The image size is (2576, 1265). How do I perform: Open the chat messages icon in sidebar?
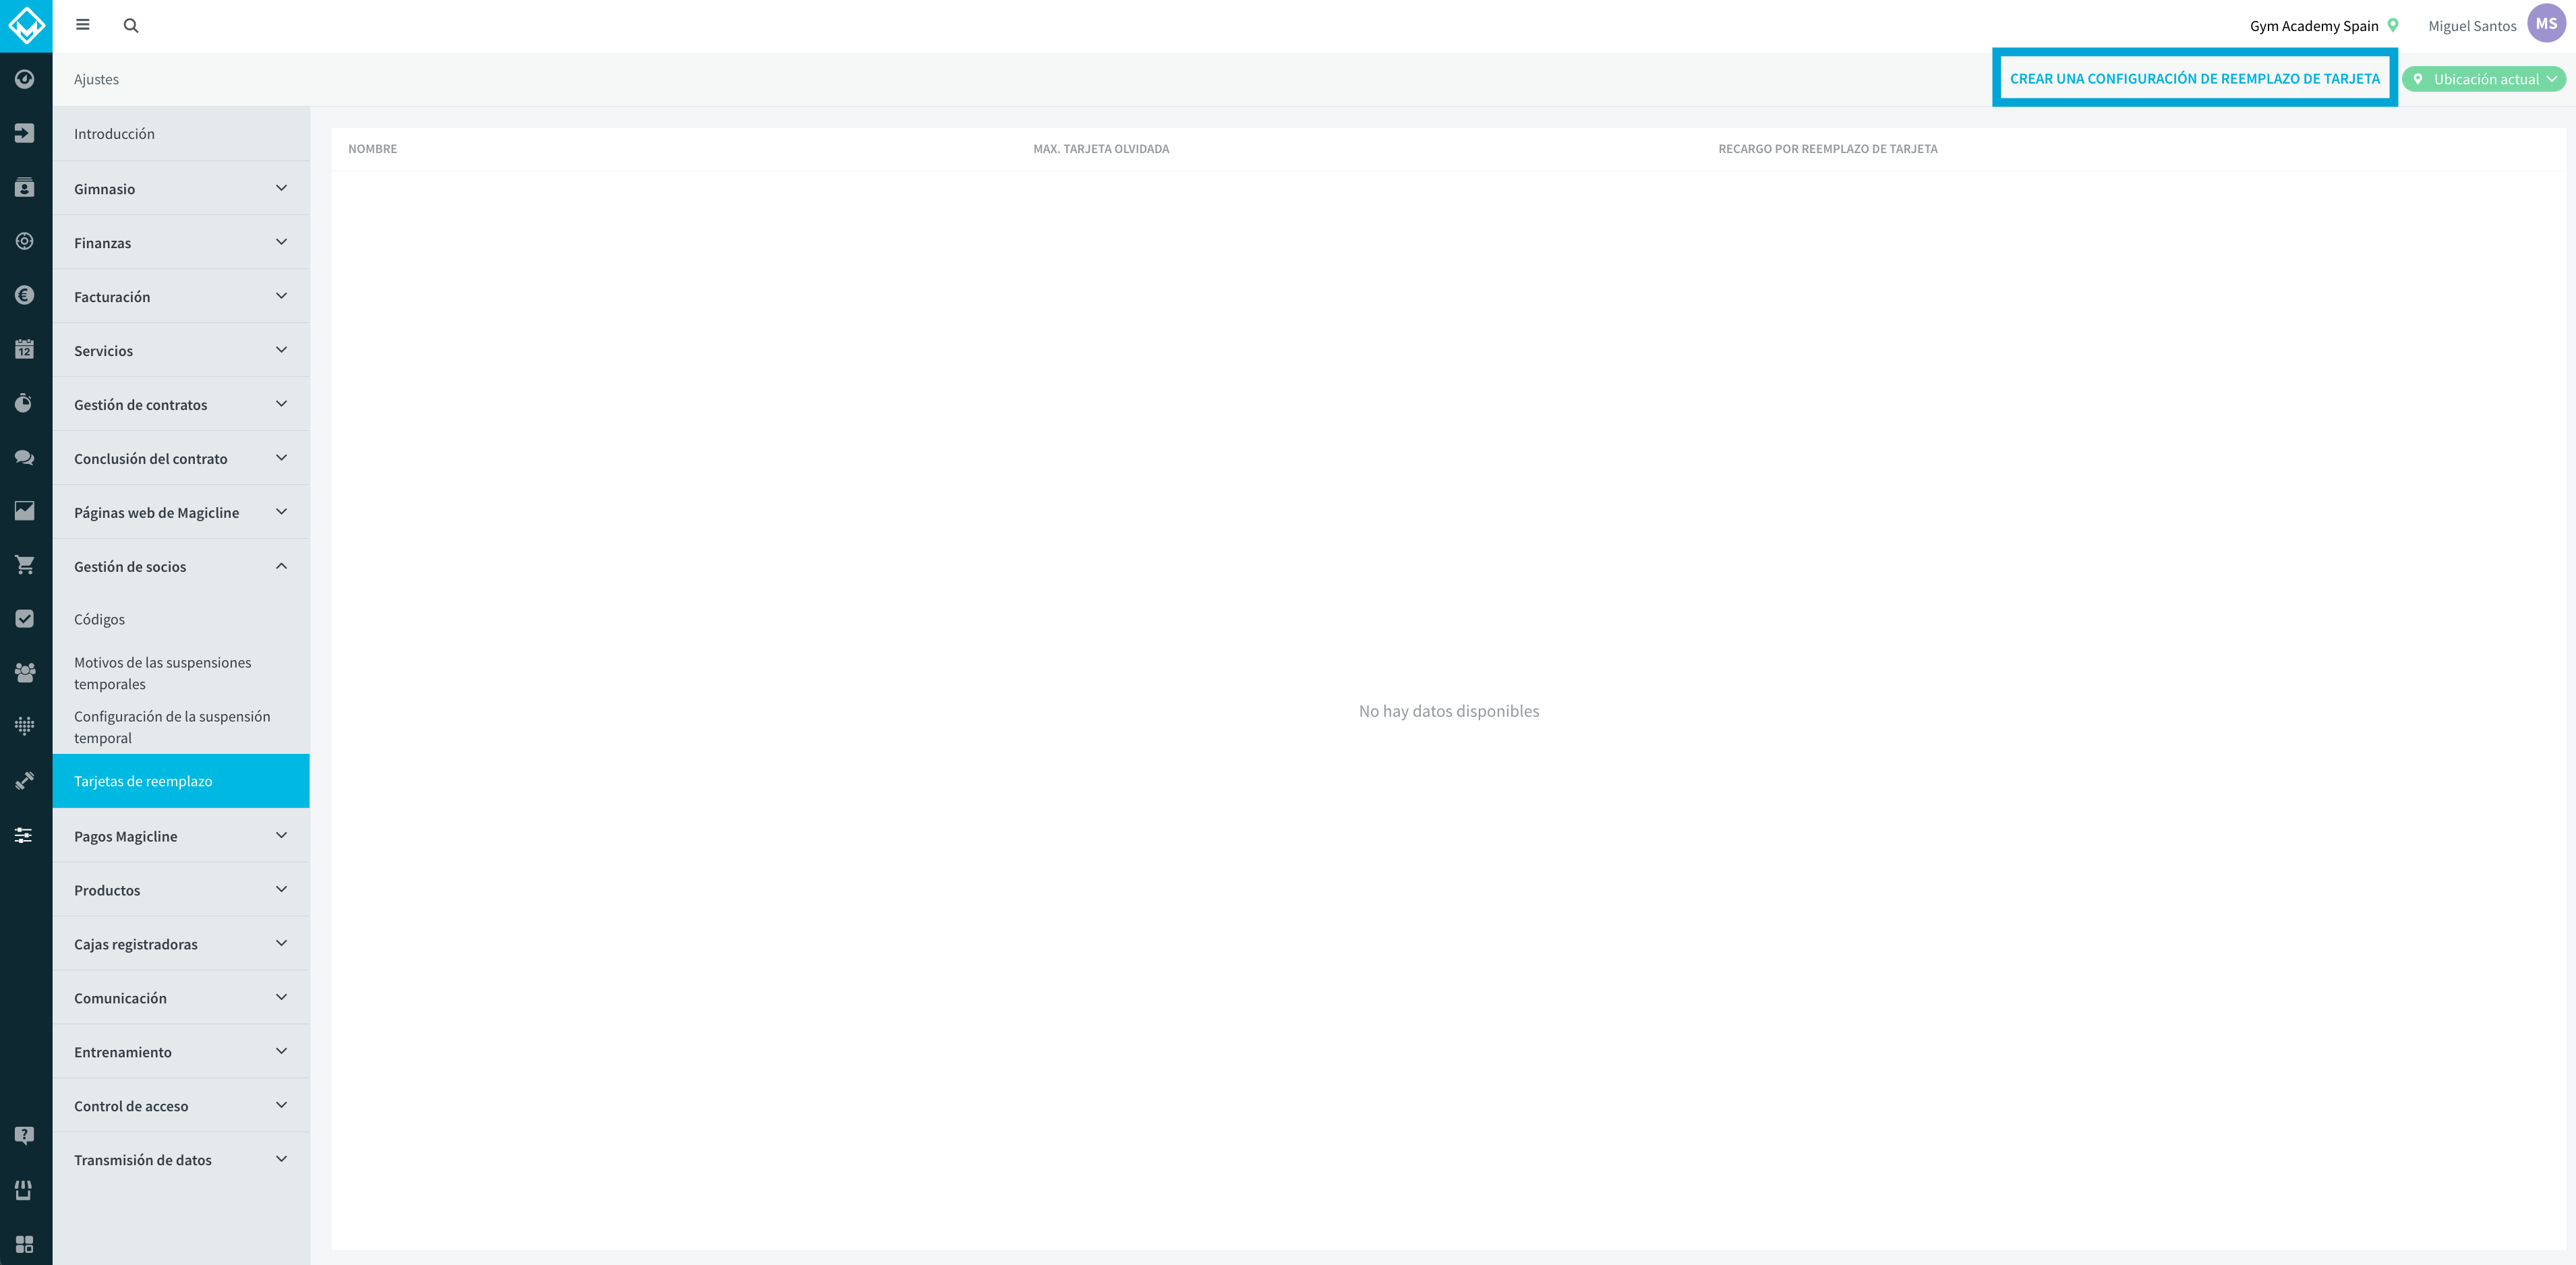point(25,457)
